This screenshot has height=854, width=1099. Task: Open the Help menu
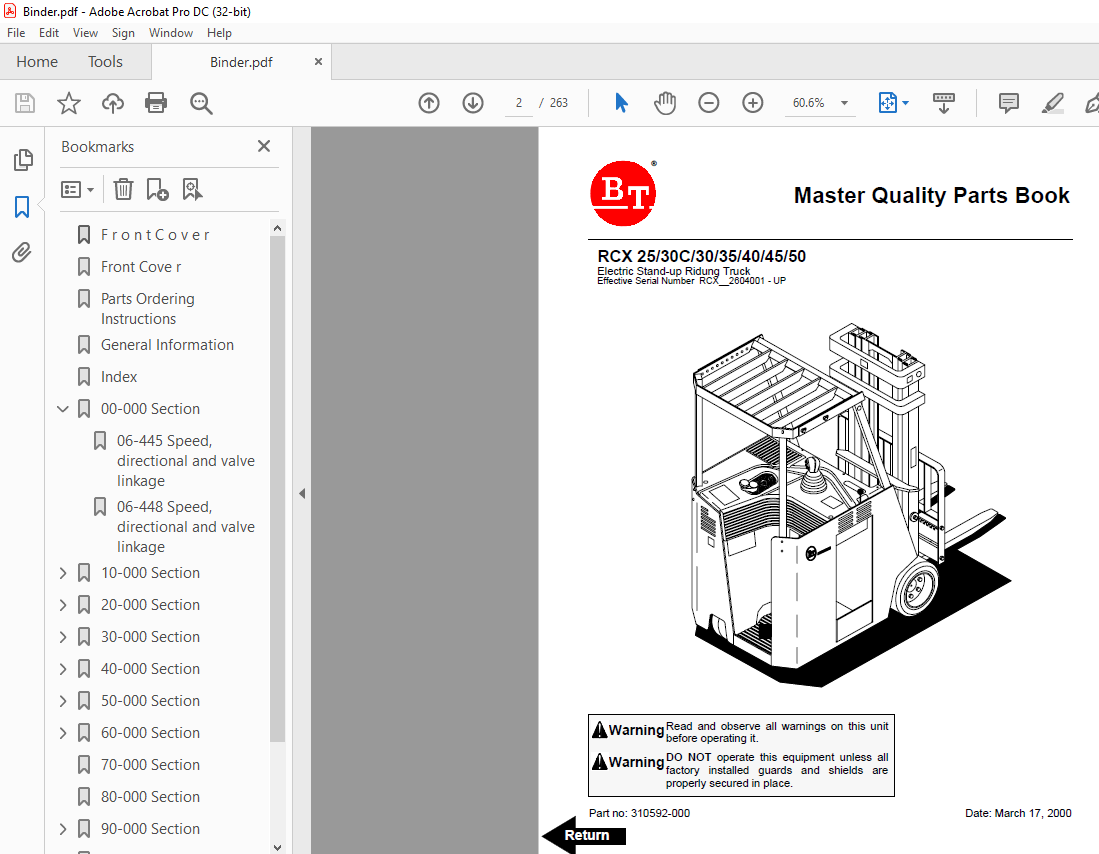219,33
